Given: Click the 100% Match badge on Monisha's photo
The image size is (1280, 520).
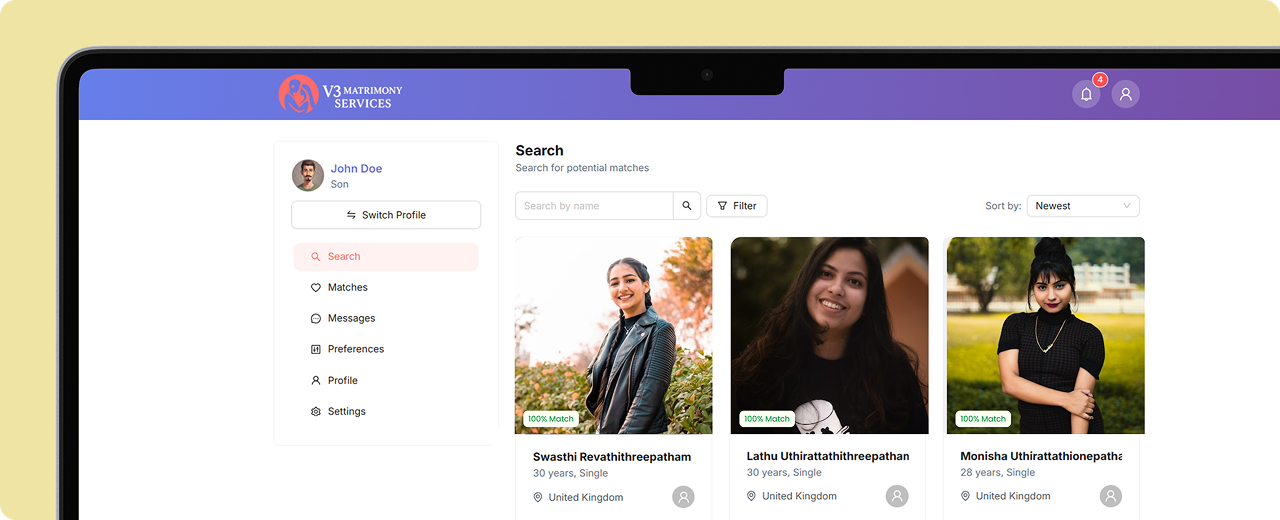Looking at the screenshot, I should pos(983,419).
